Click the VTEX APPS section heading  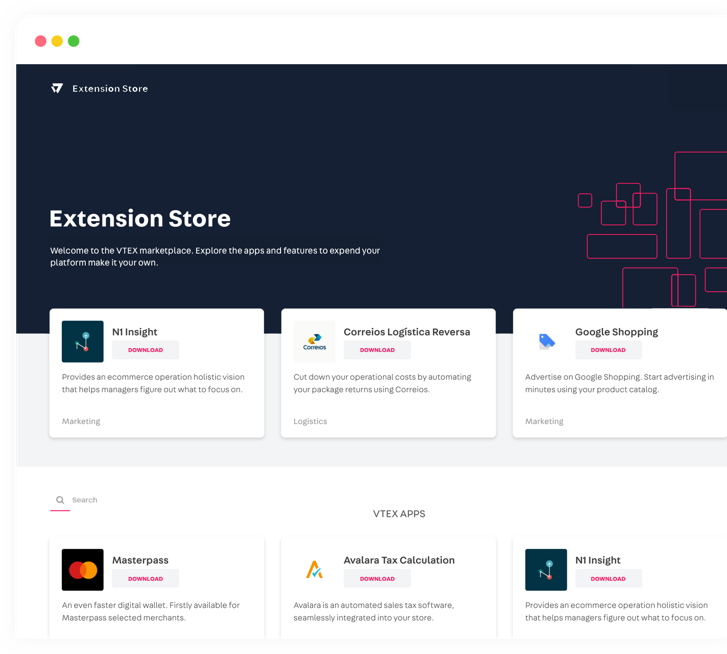tap(399, 514)
